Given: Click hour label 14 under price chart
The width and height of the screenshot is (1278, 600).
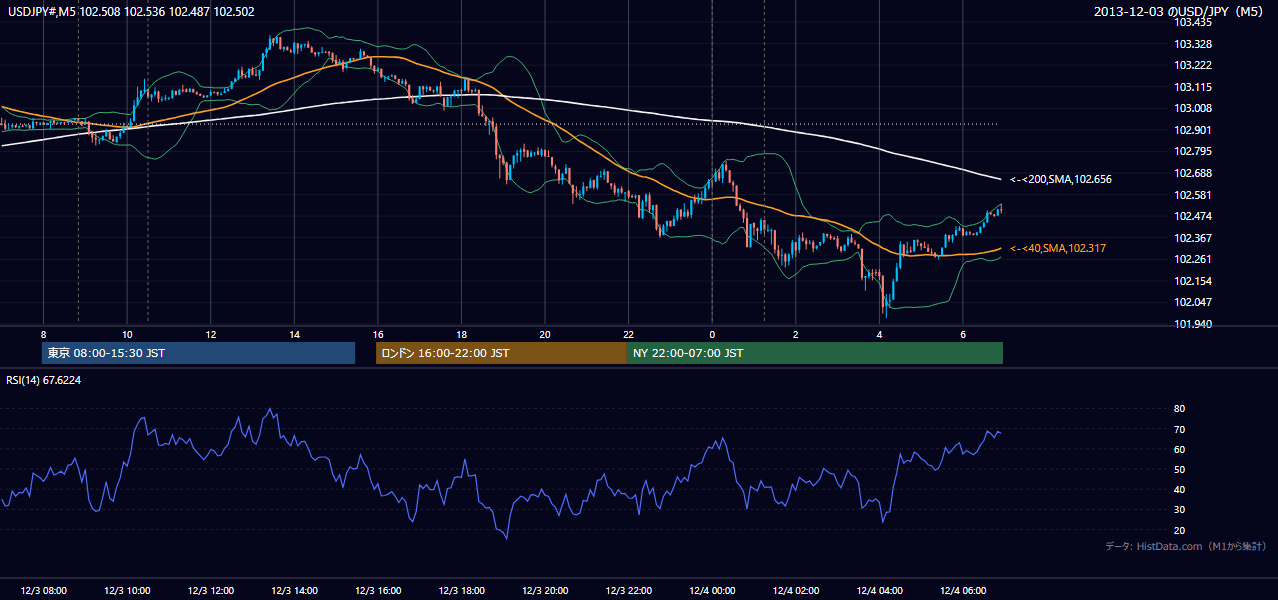Looking at the screenshot, I should click(294, 334).
